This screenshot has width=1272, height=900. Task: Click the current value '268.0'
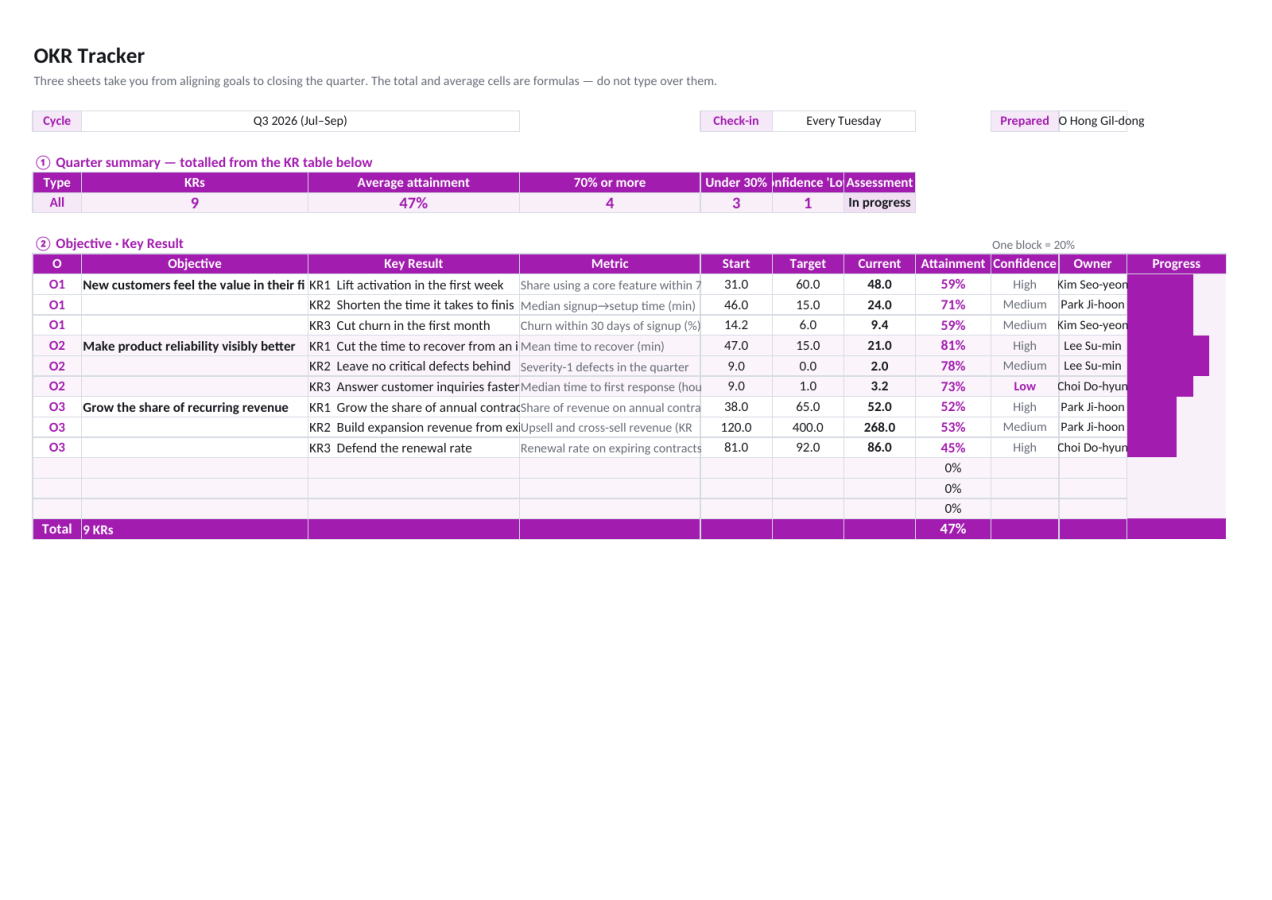coord(879,427)
